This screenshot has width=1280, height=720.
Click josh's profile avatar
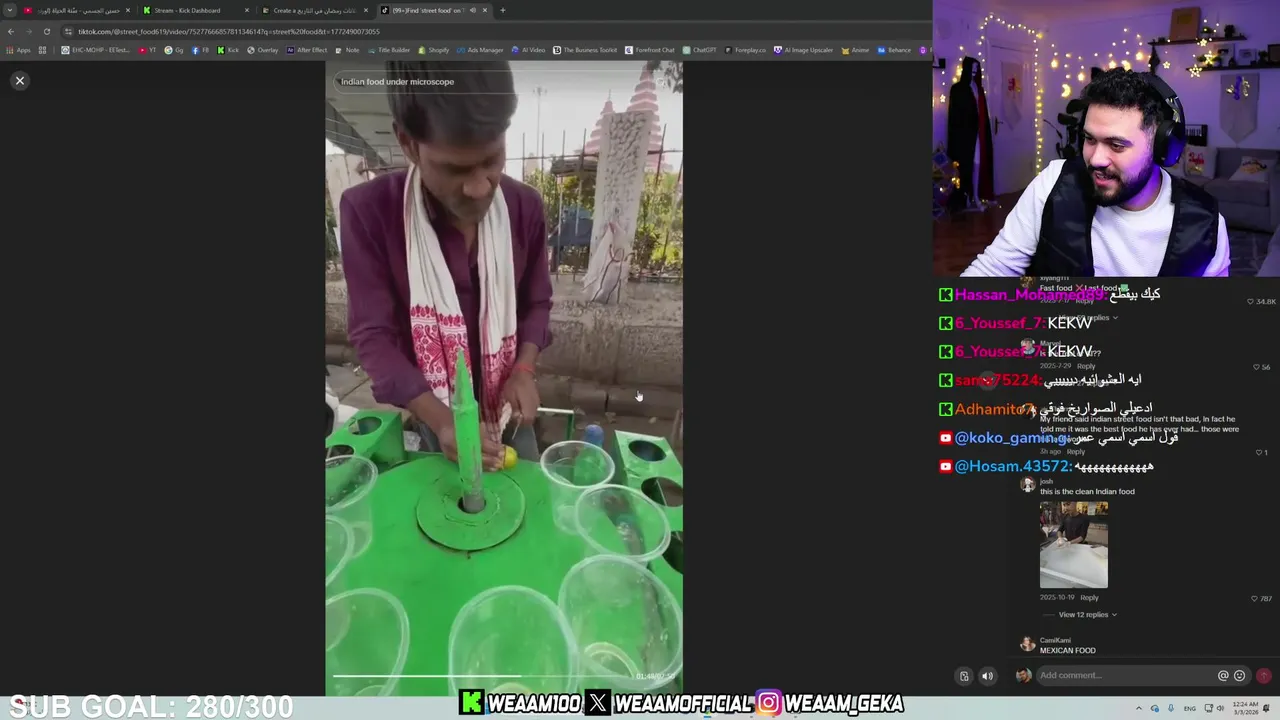point(1027,485)
